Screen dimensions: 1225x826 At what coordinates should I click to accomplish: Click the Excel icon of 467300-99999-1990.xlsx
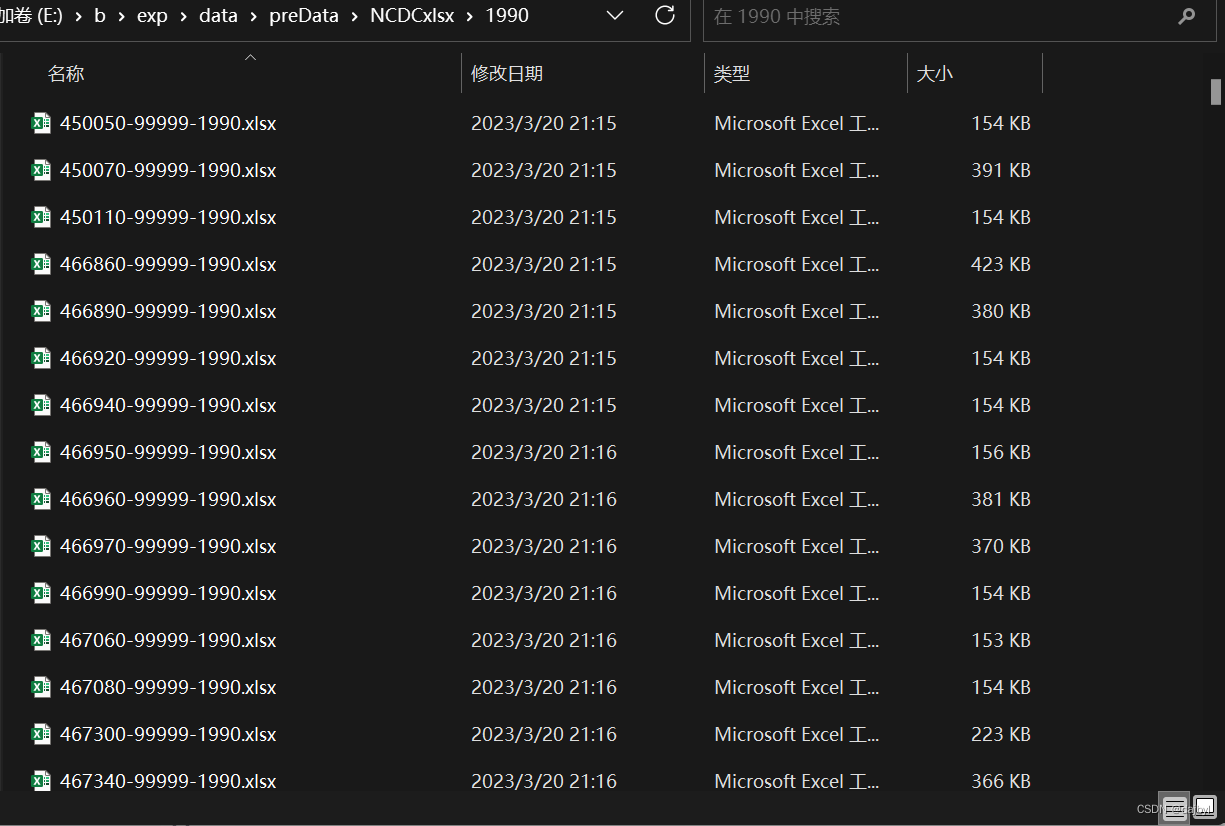[41, 734]
